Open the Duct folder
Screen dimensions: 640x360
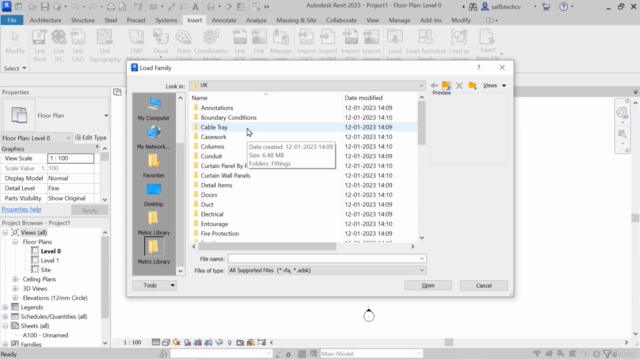(207, 204)
